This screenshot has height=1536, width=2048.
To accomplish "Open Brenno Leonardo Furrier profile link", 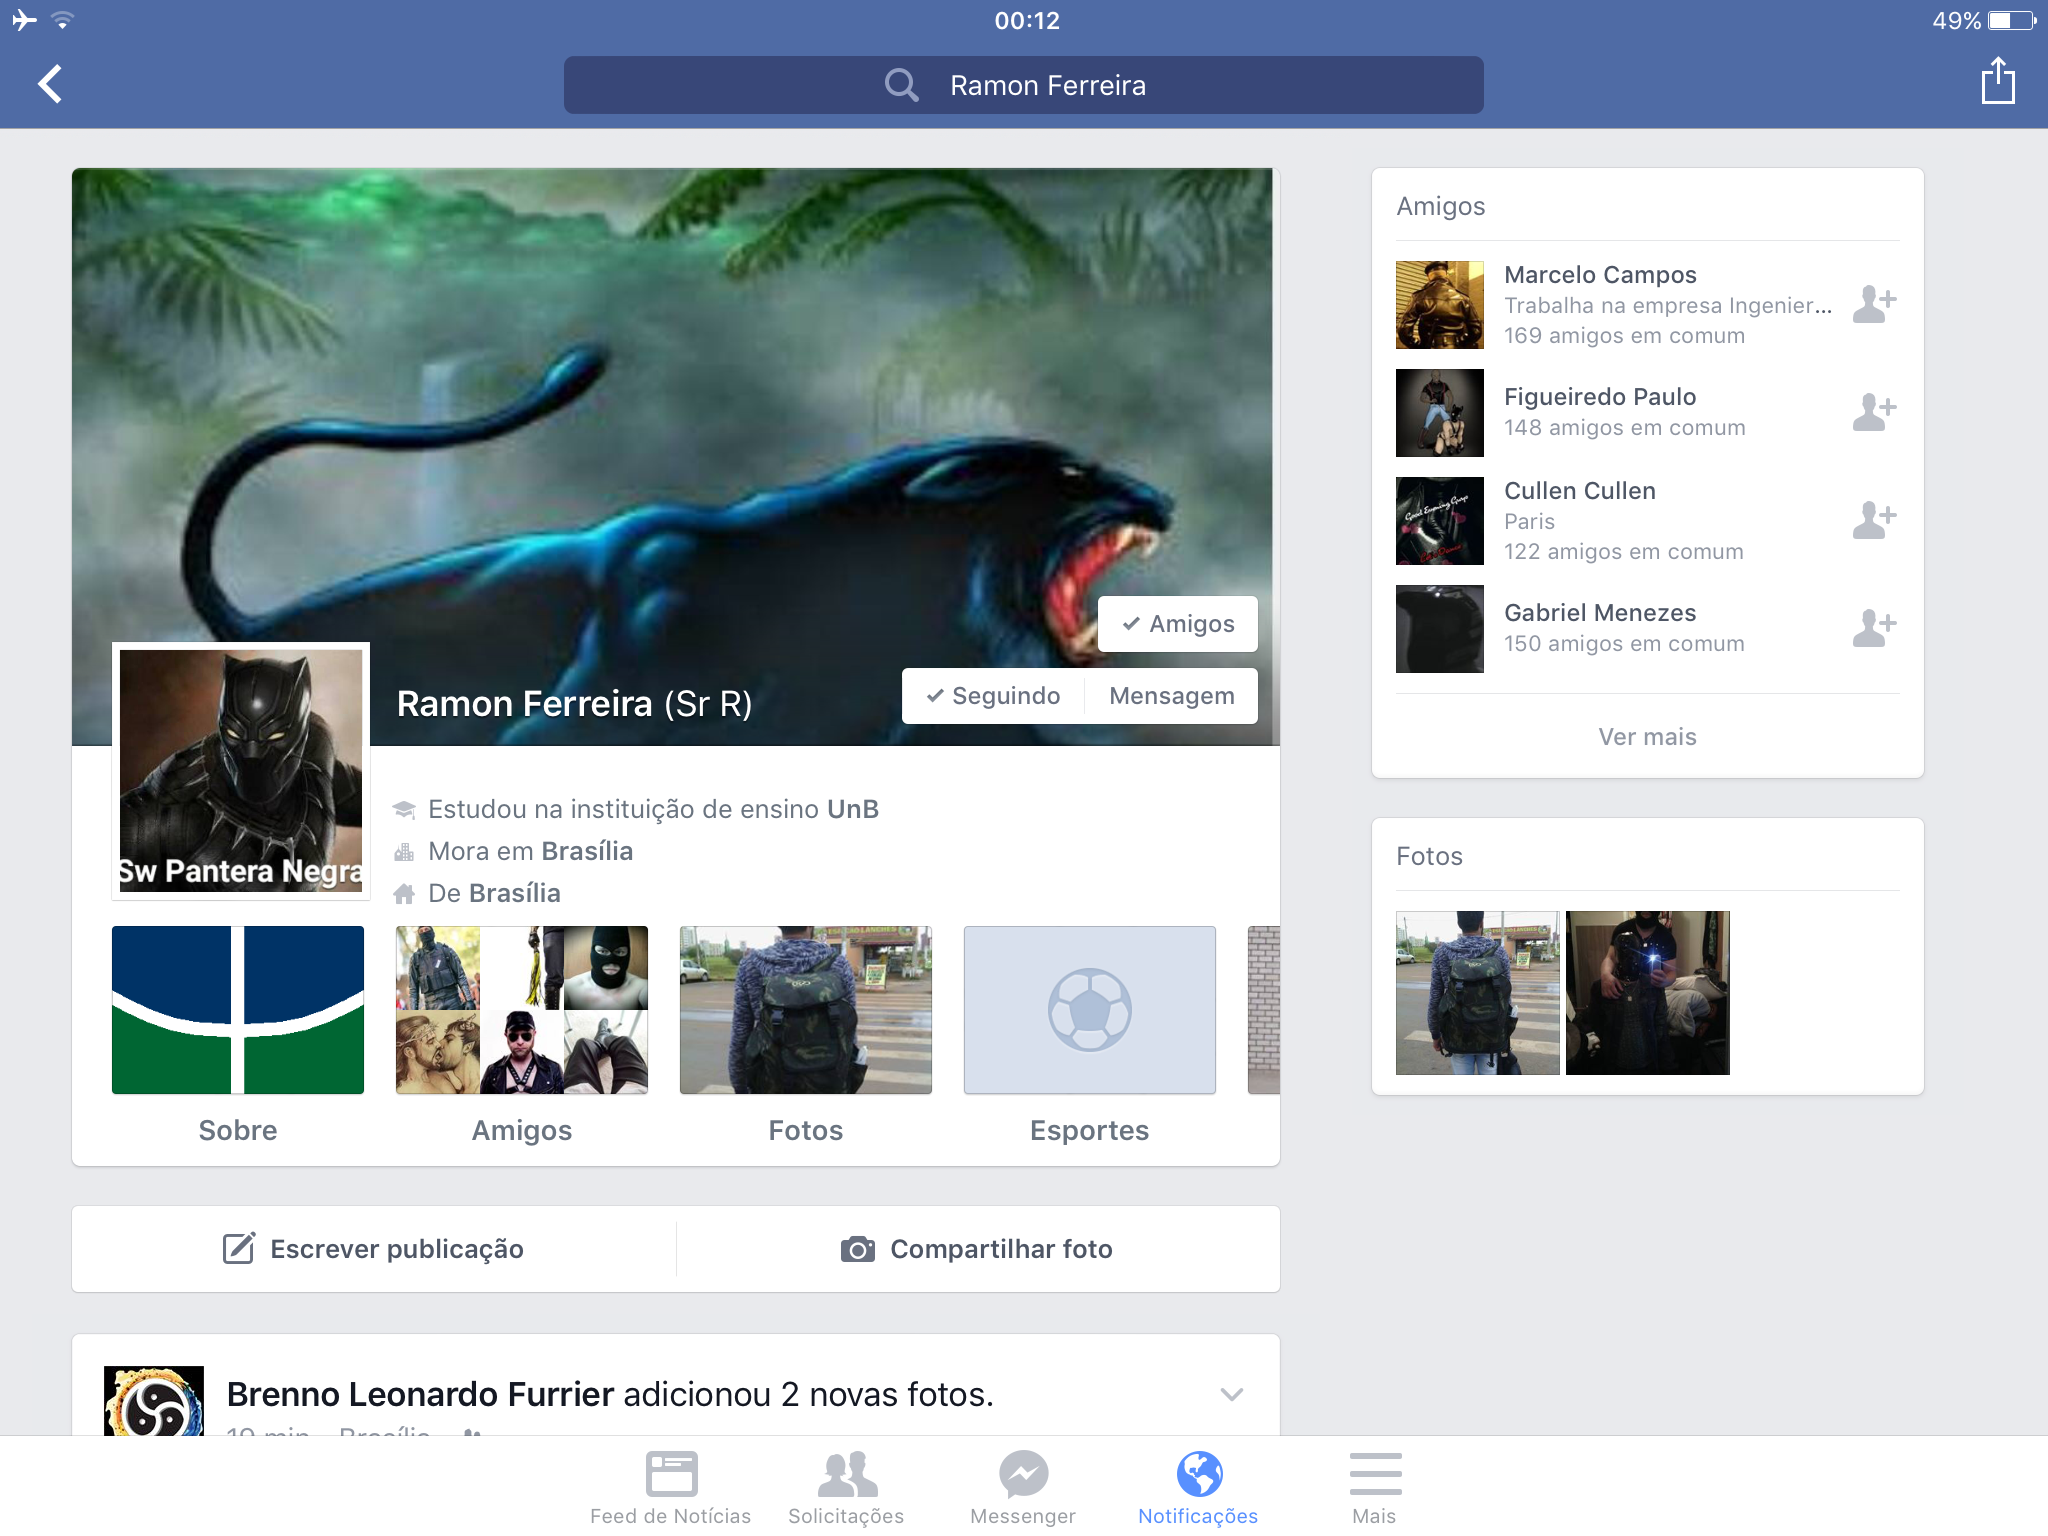I will 420,1394.
